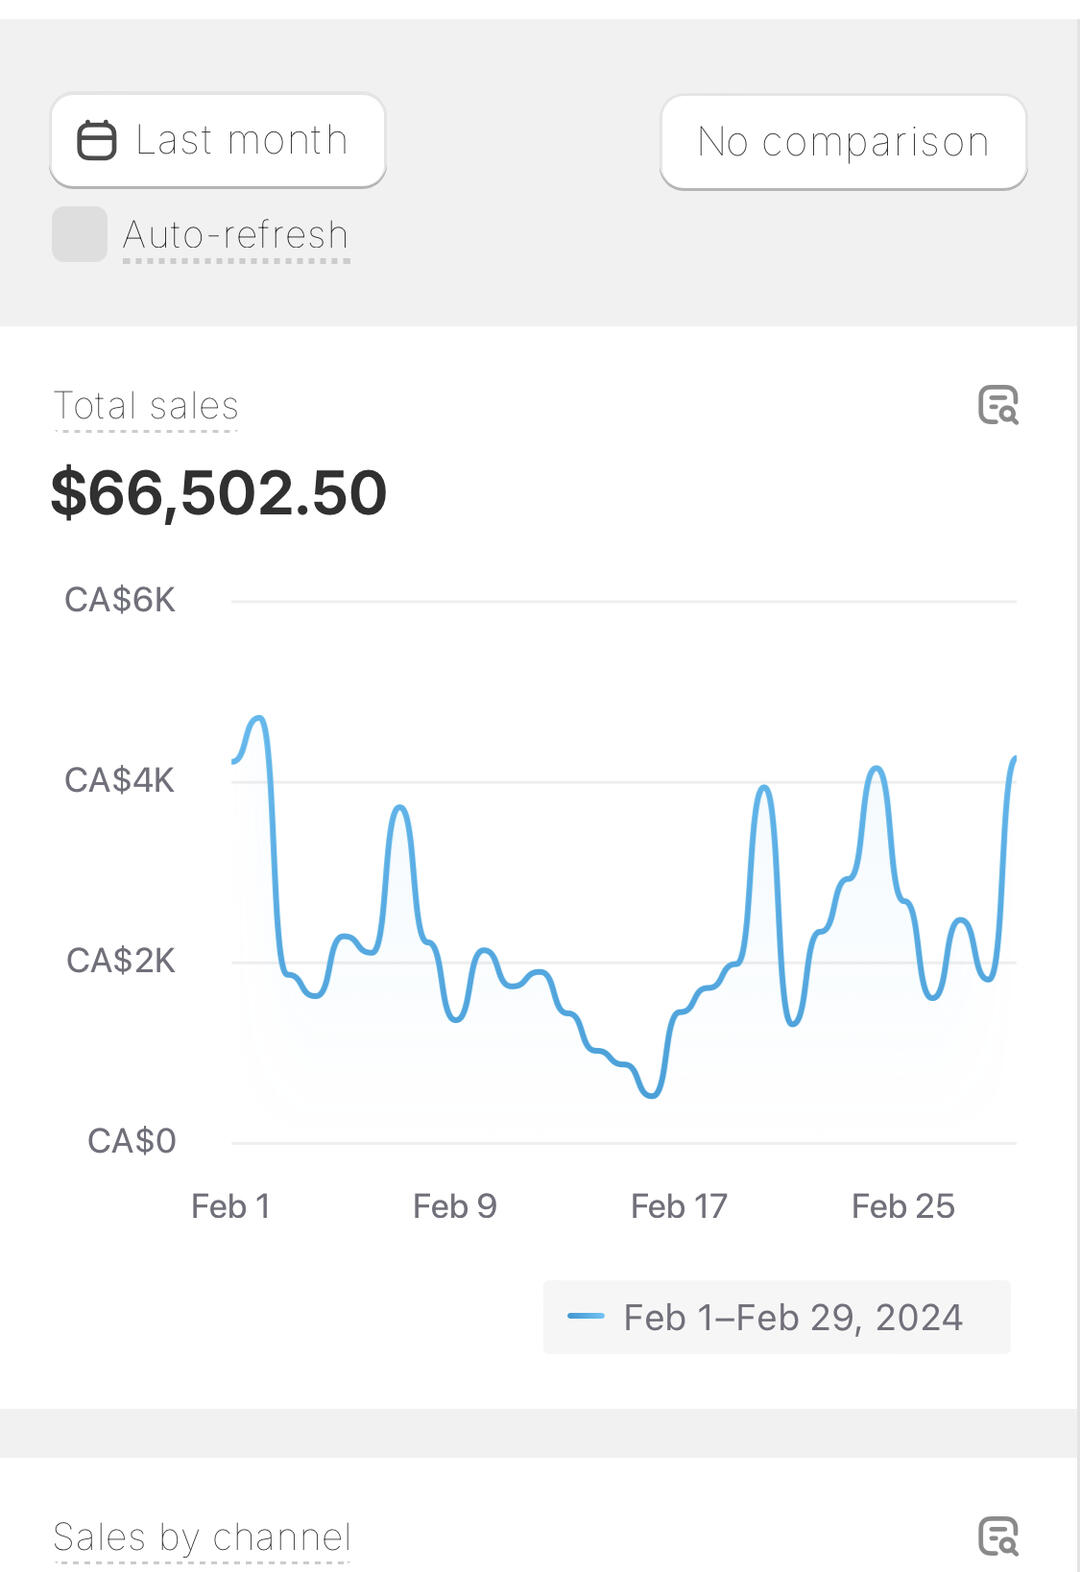Image resolution: width=1080 pixels, height=1572 pixels.
Task: Click the Total sales heading link
Action: 146,406
